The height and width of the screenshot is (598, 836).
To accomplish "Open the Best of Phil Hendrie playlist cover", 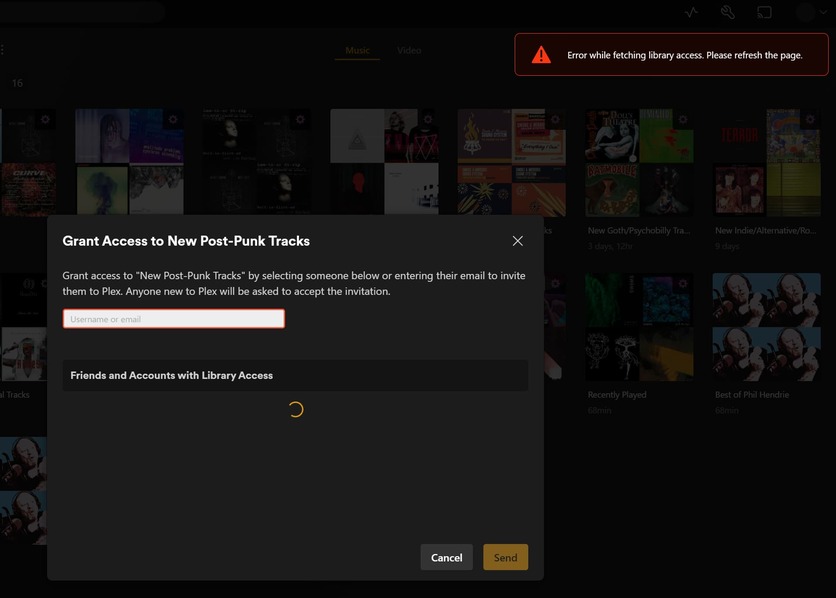I will point(767,327).
